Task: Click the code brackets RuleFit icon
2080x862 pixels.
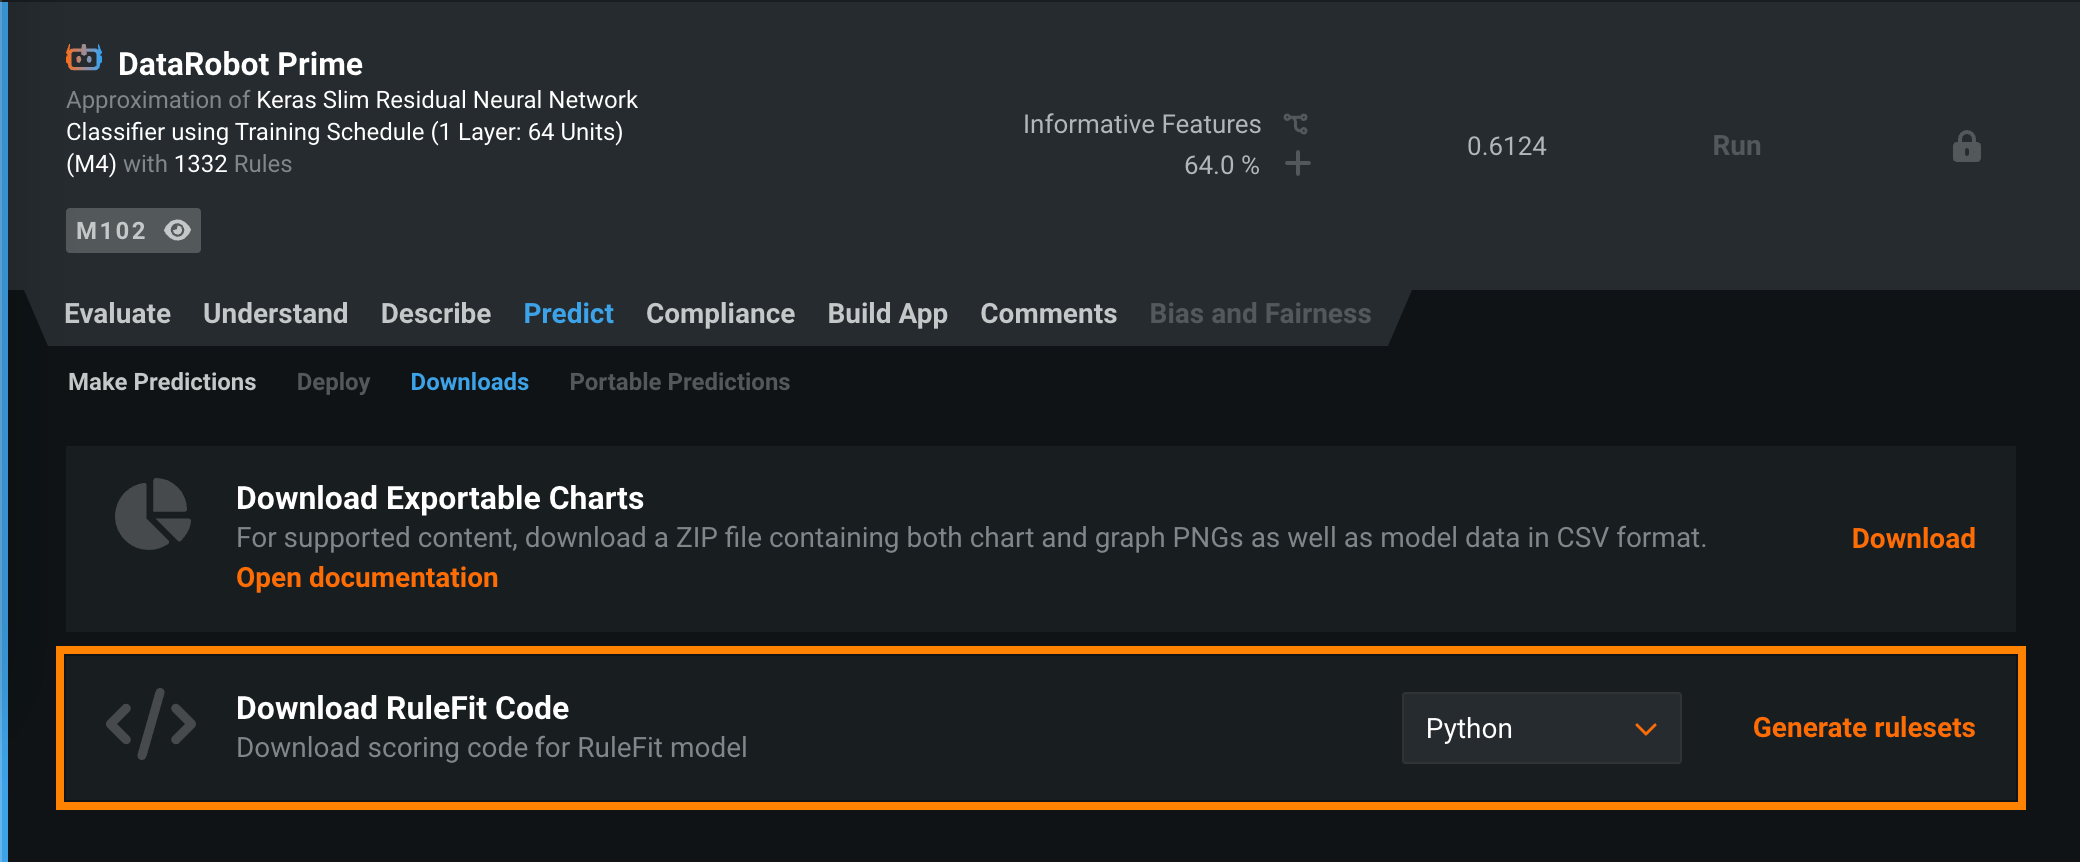Action: tap(151, 724)
